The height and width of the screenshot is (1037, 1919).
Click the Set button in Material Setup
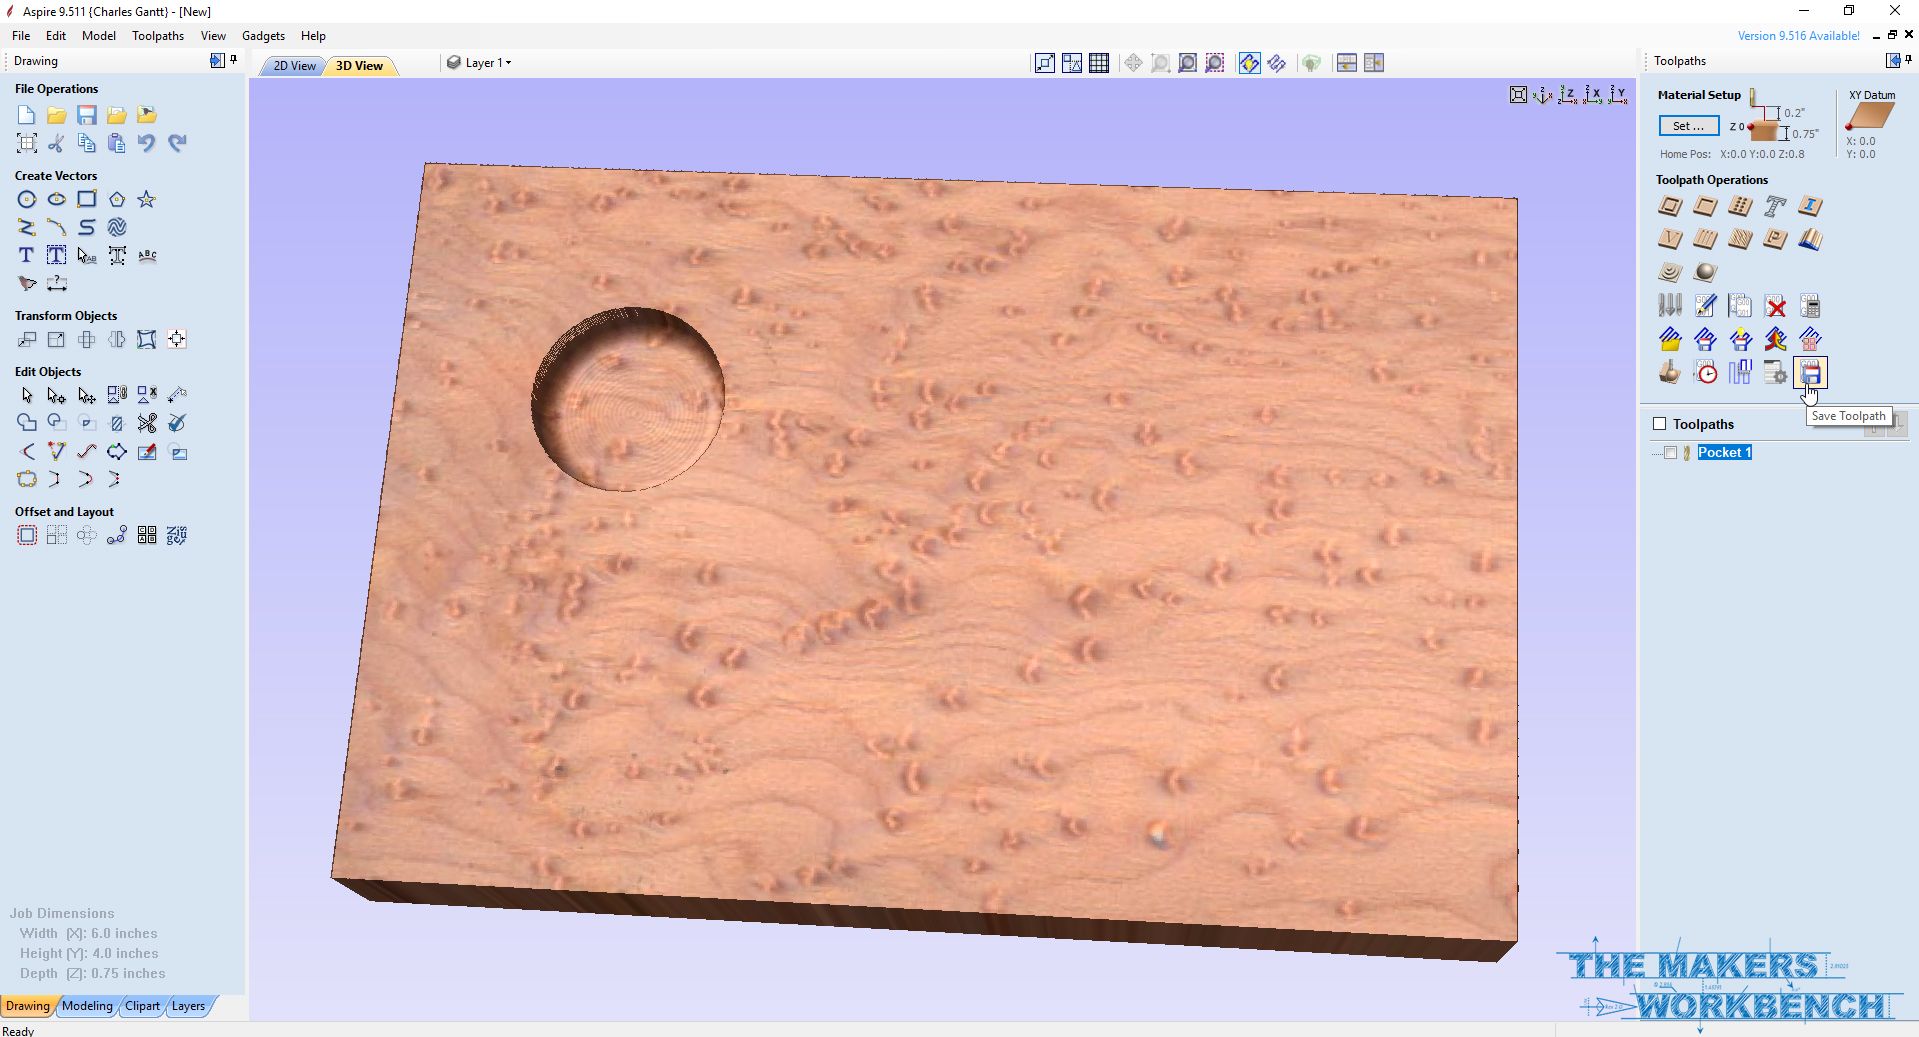(x=1687, y=126)
